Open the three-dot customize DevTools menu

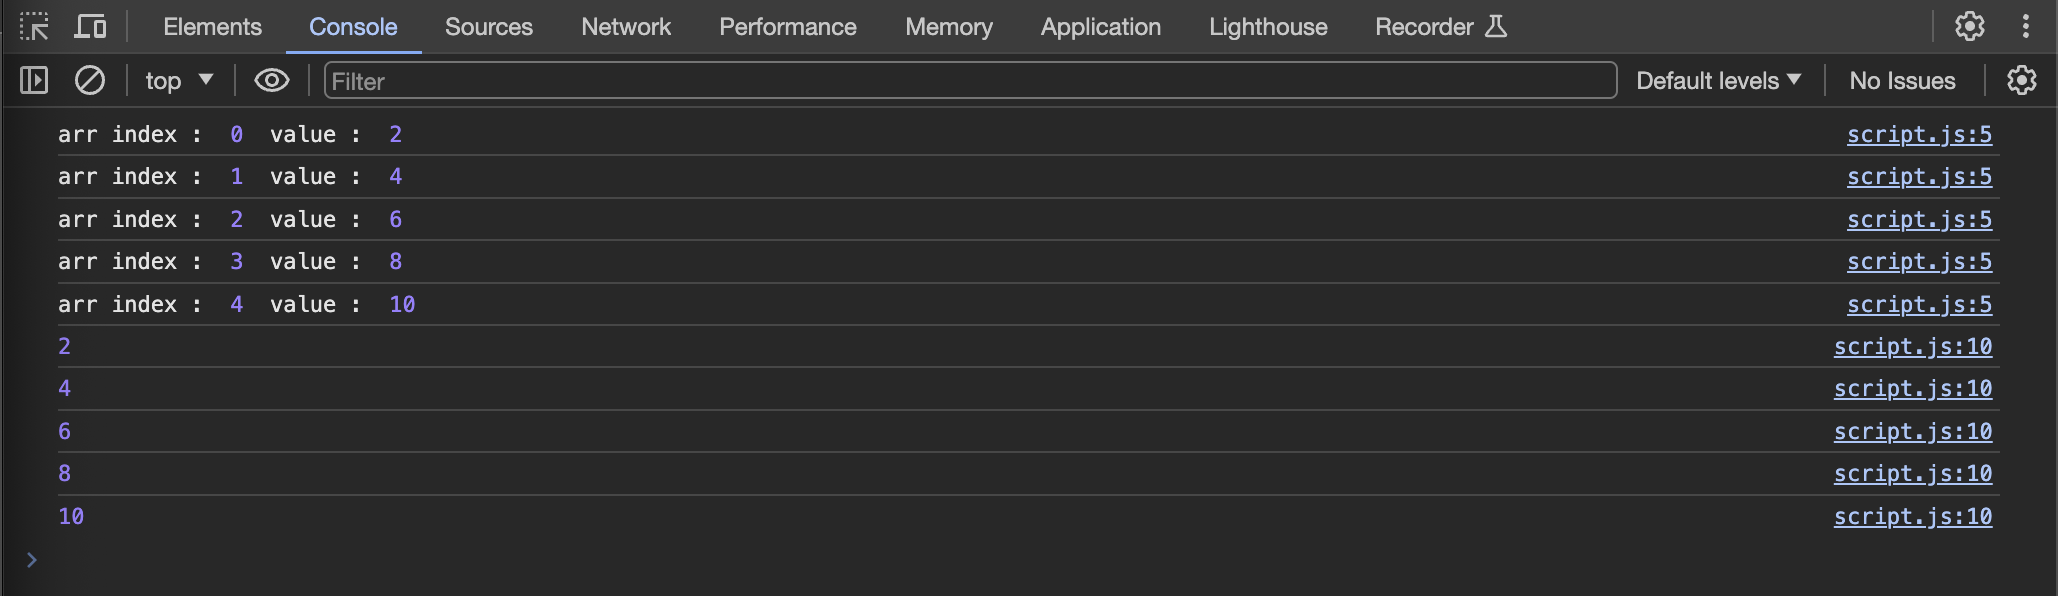(x=2025, y=26)
